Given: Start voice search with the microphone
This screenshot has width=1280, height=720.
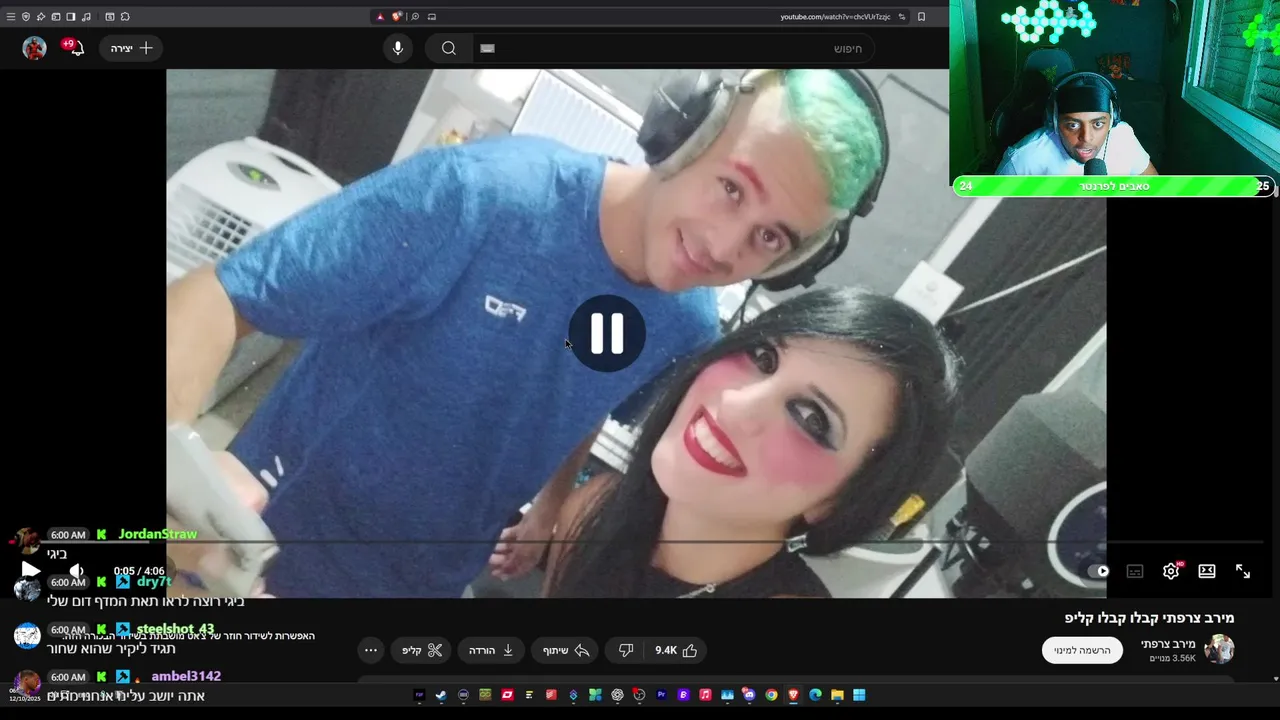Looking at the screenshot, I should pyautogui.click(x=398, y=48).
